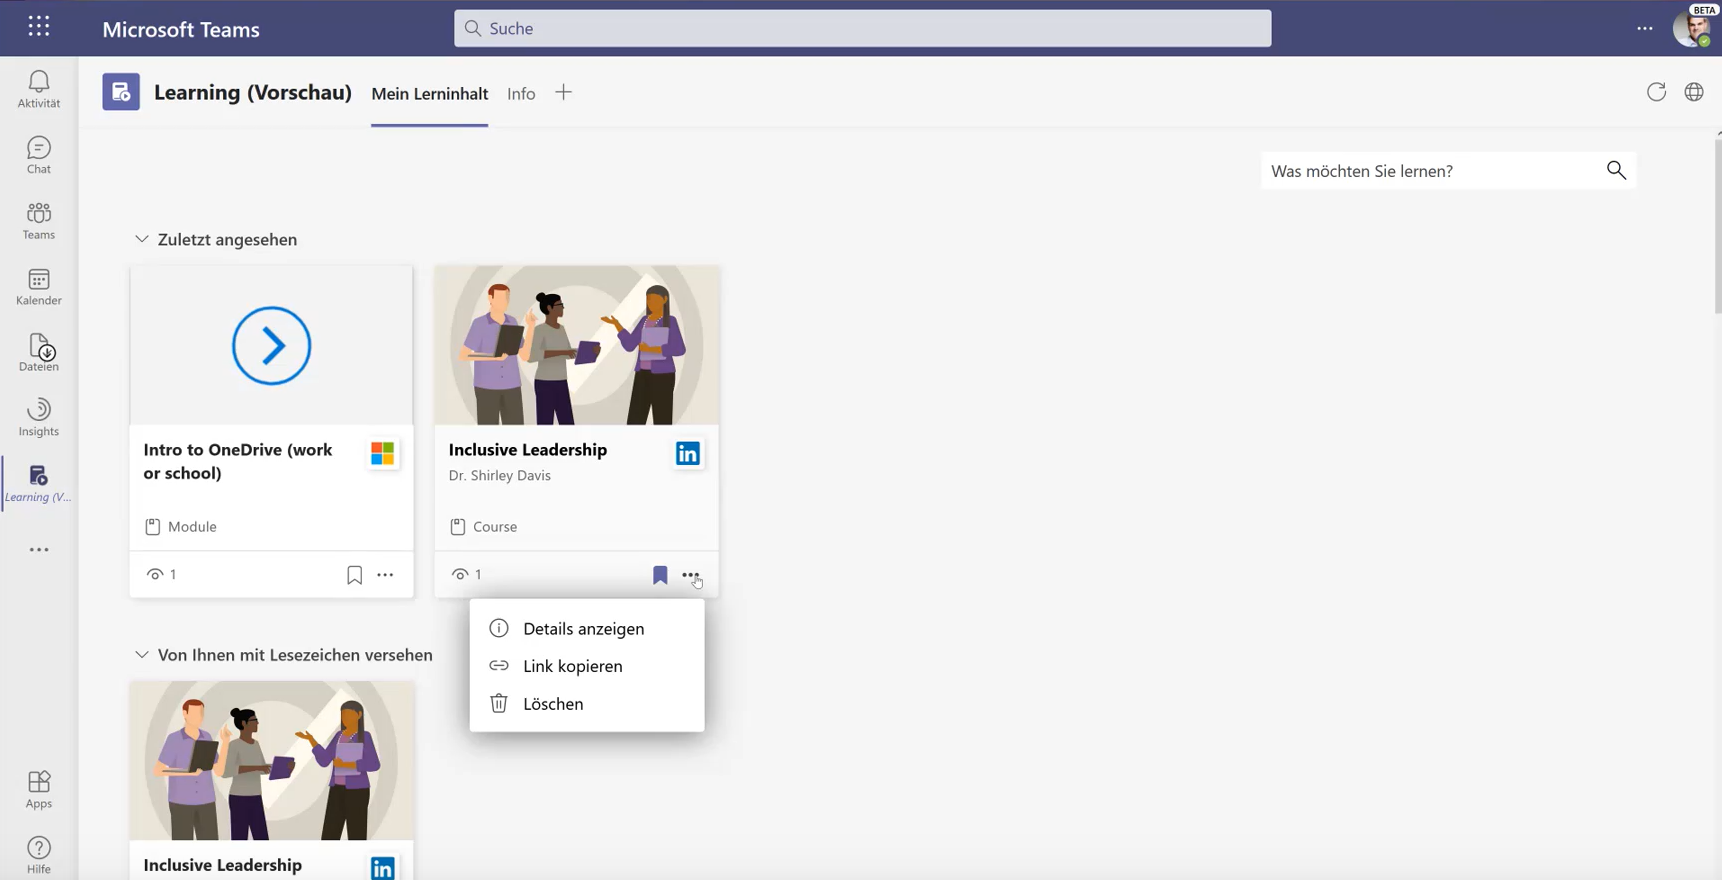Open the Inclusive Leadership title in Zuletzt angesehen
This screenshot has width=1722, height=880.
point(528,450)
